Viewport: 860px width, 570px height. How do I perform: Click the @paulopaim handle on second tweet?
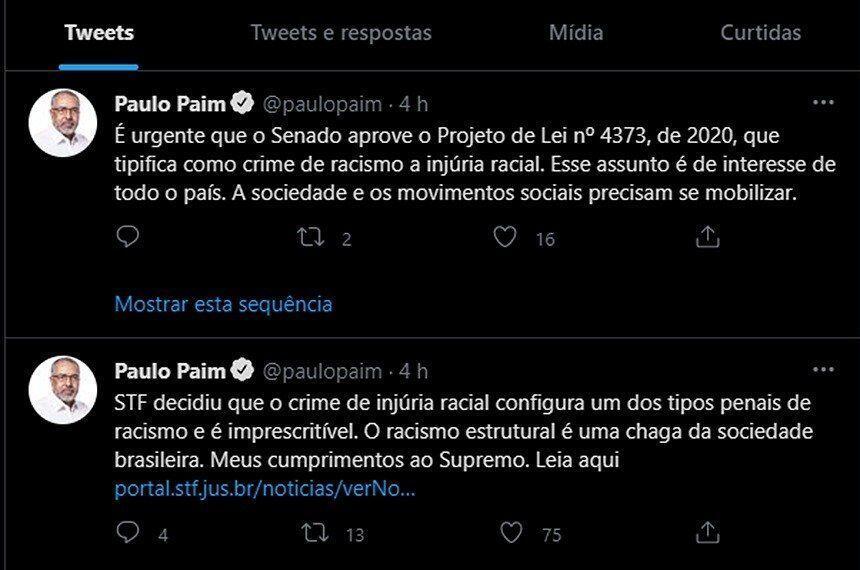click(x=322, y=371)
